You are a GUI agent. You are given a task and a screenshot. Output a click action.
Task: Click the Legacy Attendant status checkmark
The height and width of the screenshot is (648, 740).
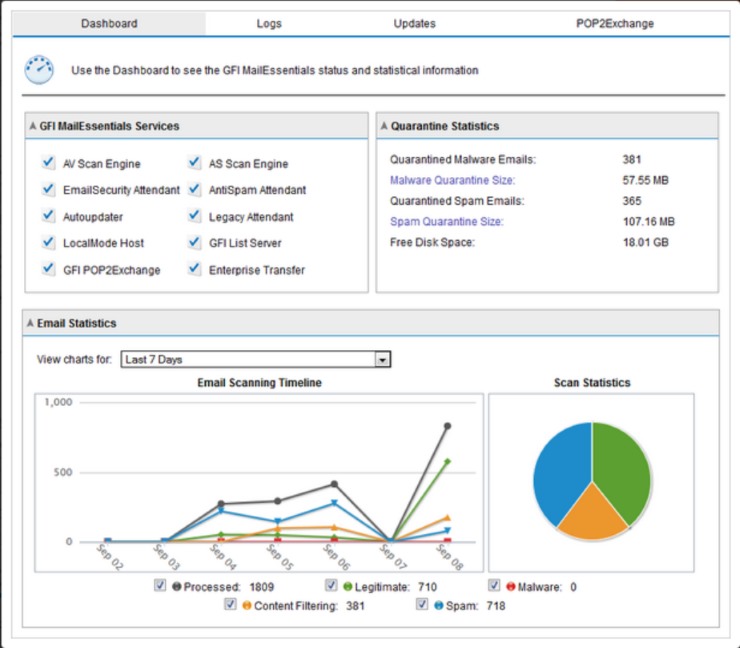click(x=194, y=216)
